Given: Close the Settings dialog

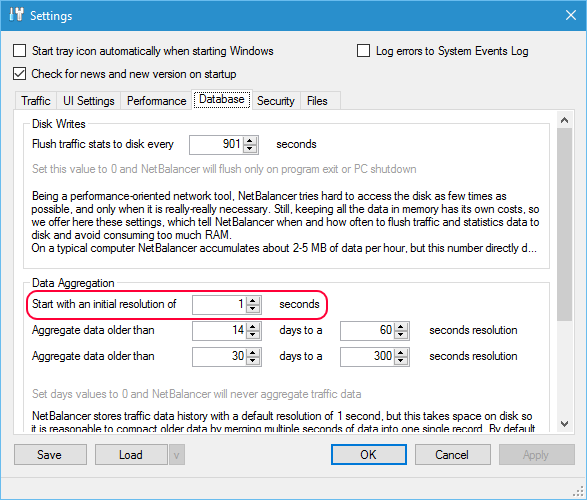Looking at the screenshot, I should point(571,15).
